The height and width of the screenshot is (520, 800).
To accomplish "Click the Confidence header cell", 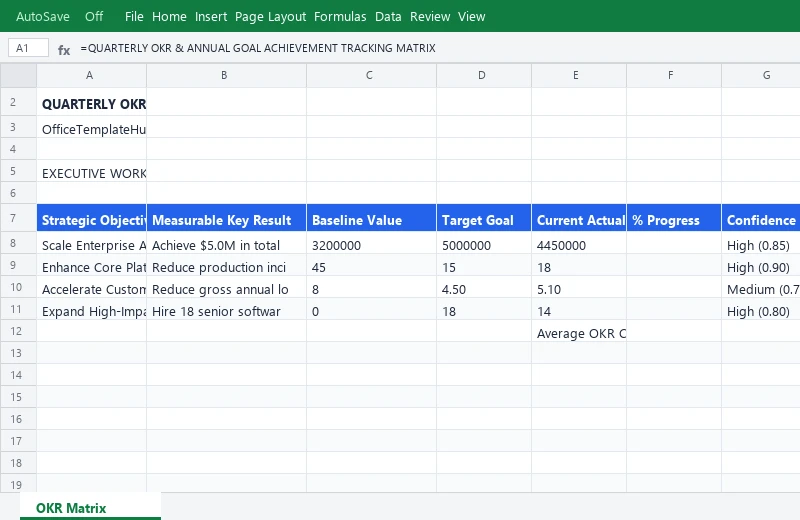I will pos(761,218).
